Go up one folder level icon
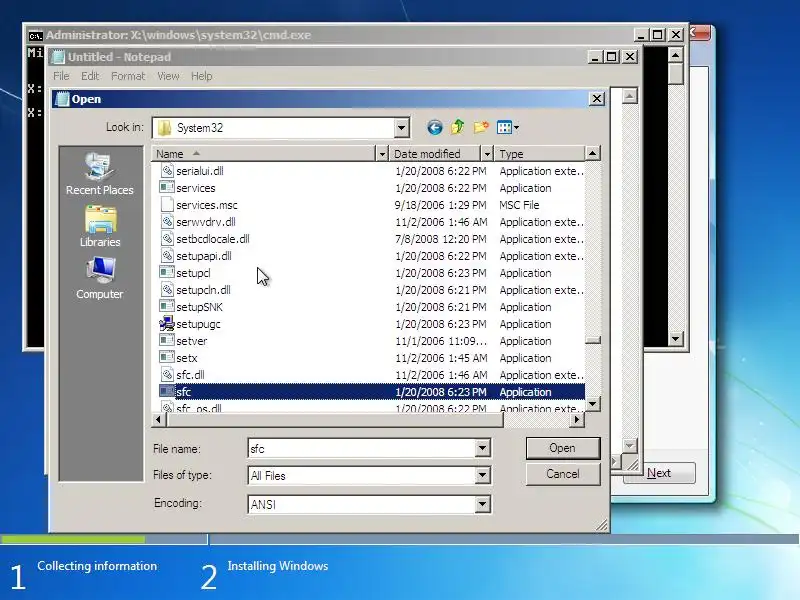The width and height of the screenshot is (800, 600). pyautogui.click(x=458, y=127)
